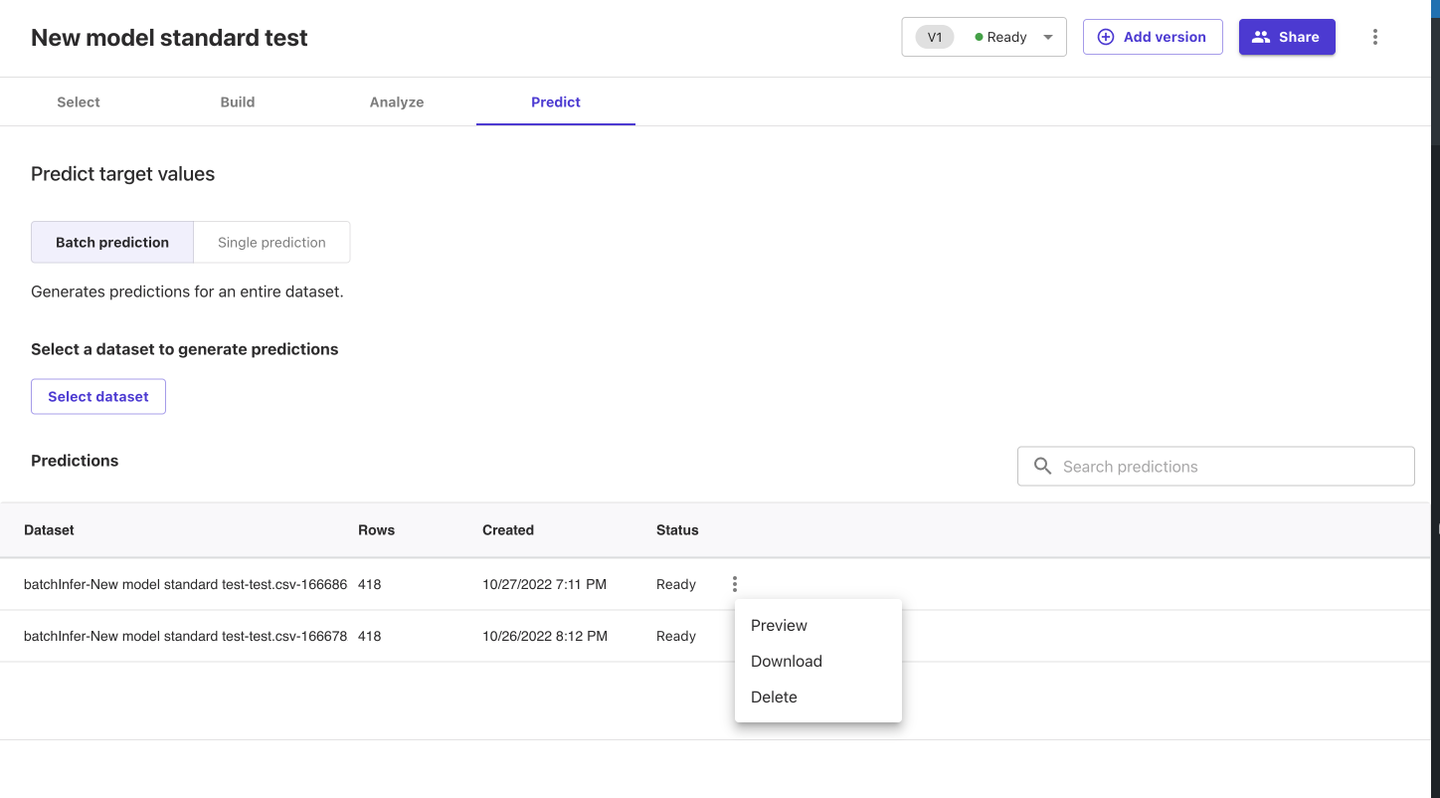Viewport: 1440px width, 798px height.
Task: Click the people icon on Share button
Action: coord(1261,37)
